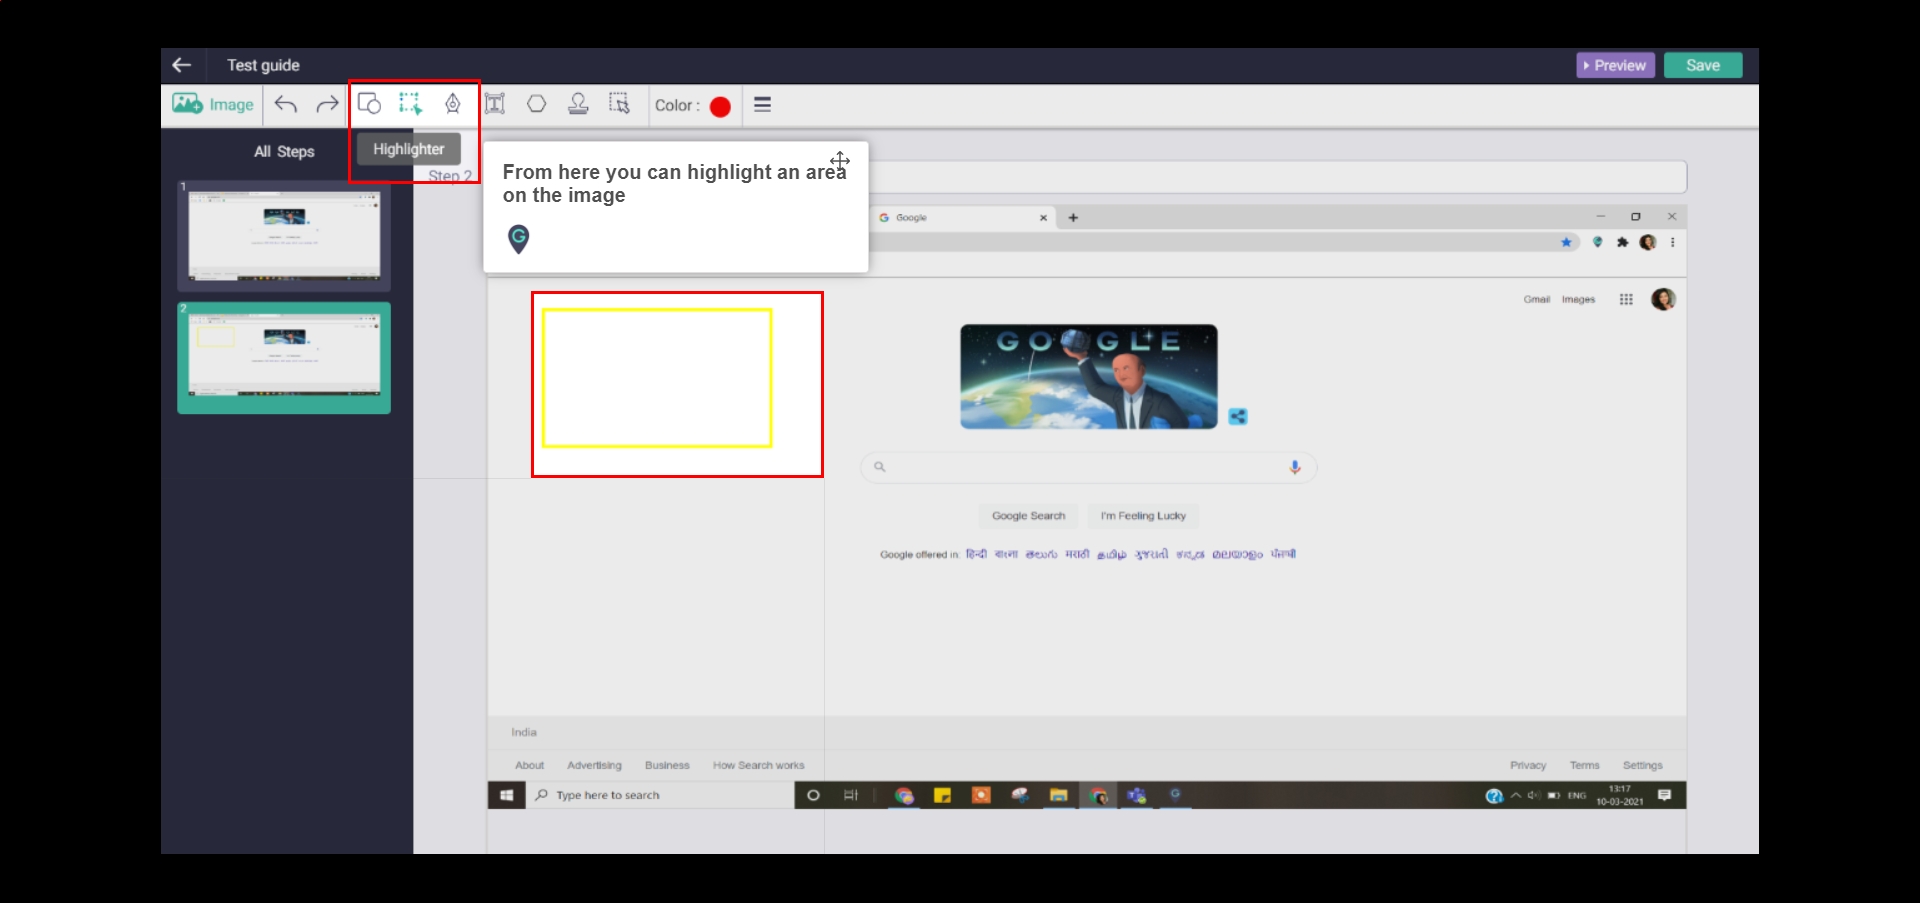Select step 2 thumbnail
Image resolution: width=1920 pixels, height=903 pixels.
[284, 358]
